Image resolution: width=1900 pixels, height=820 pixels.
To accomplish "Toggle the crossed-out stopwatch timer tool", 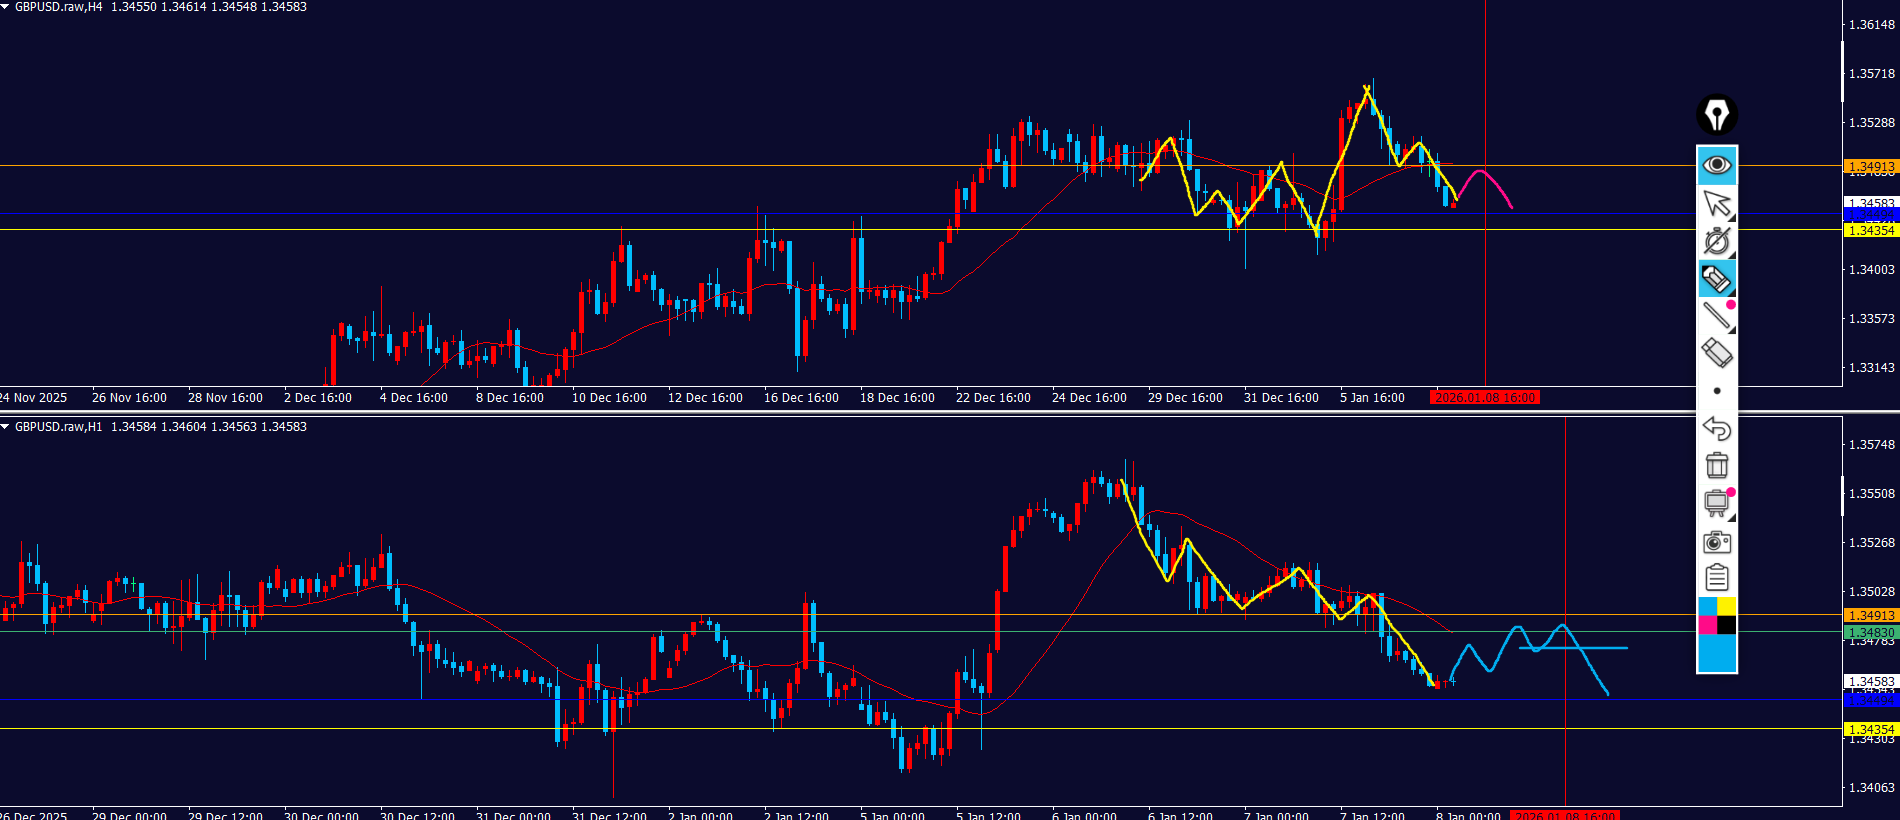I will 1716,241.
